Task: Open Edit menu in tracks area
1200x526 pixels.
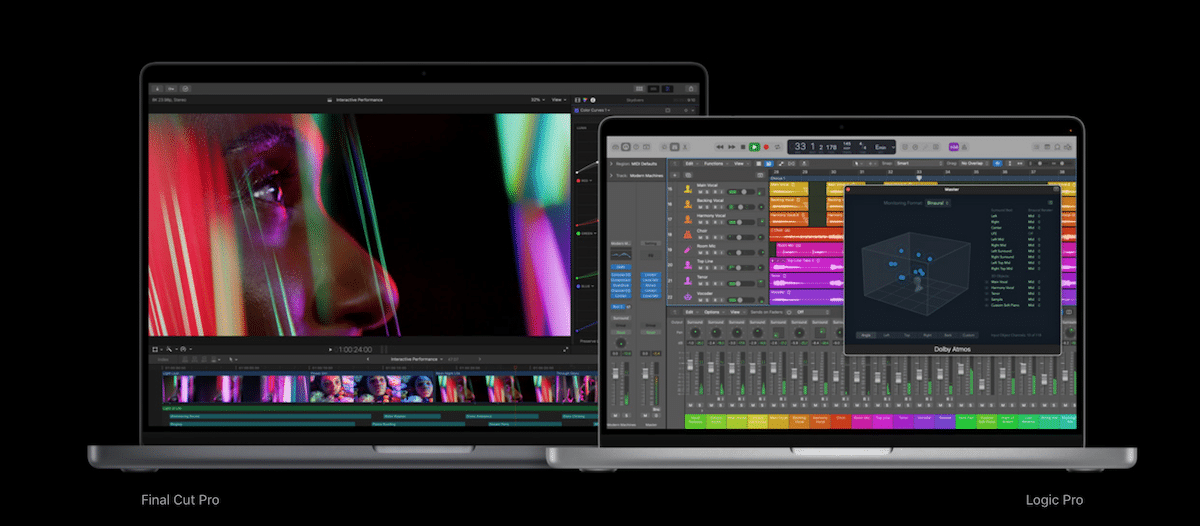Action: click(x=690, y=163)
